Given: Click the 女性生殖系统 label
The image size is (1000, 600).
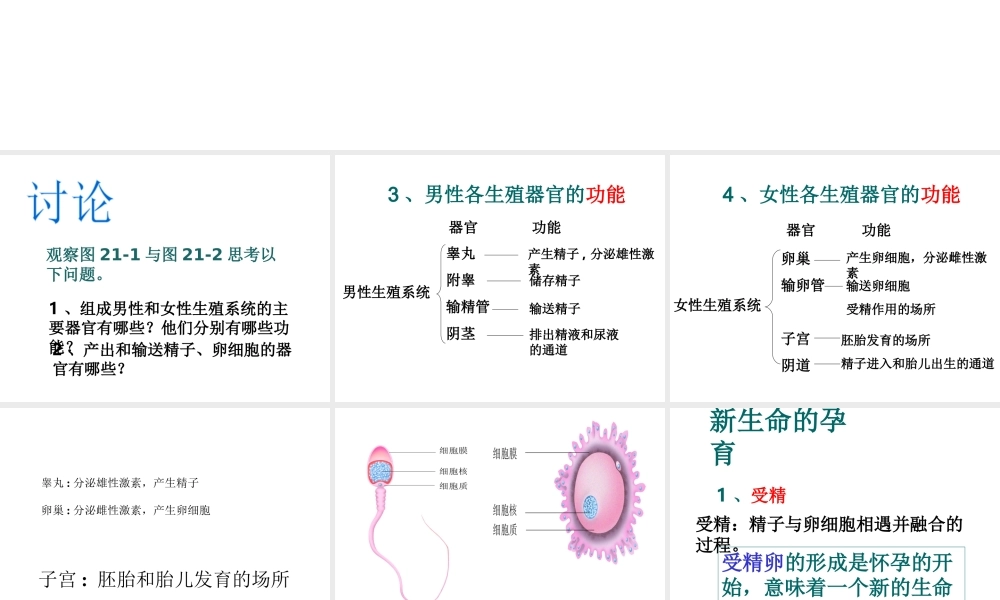Looking at the screenshot, I should point(717,305).
